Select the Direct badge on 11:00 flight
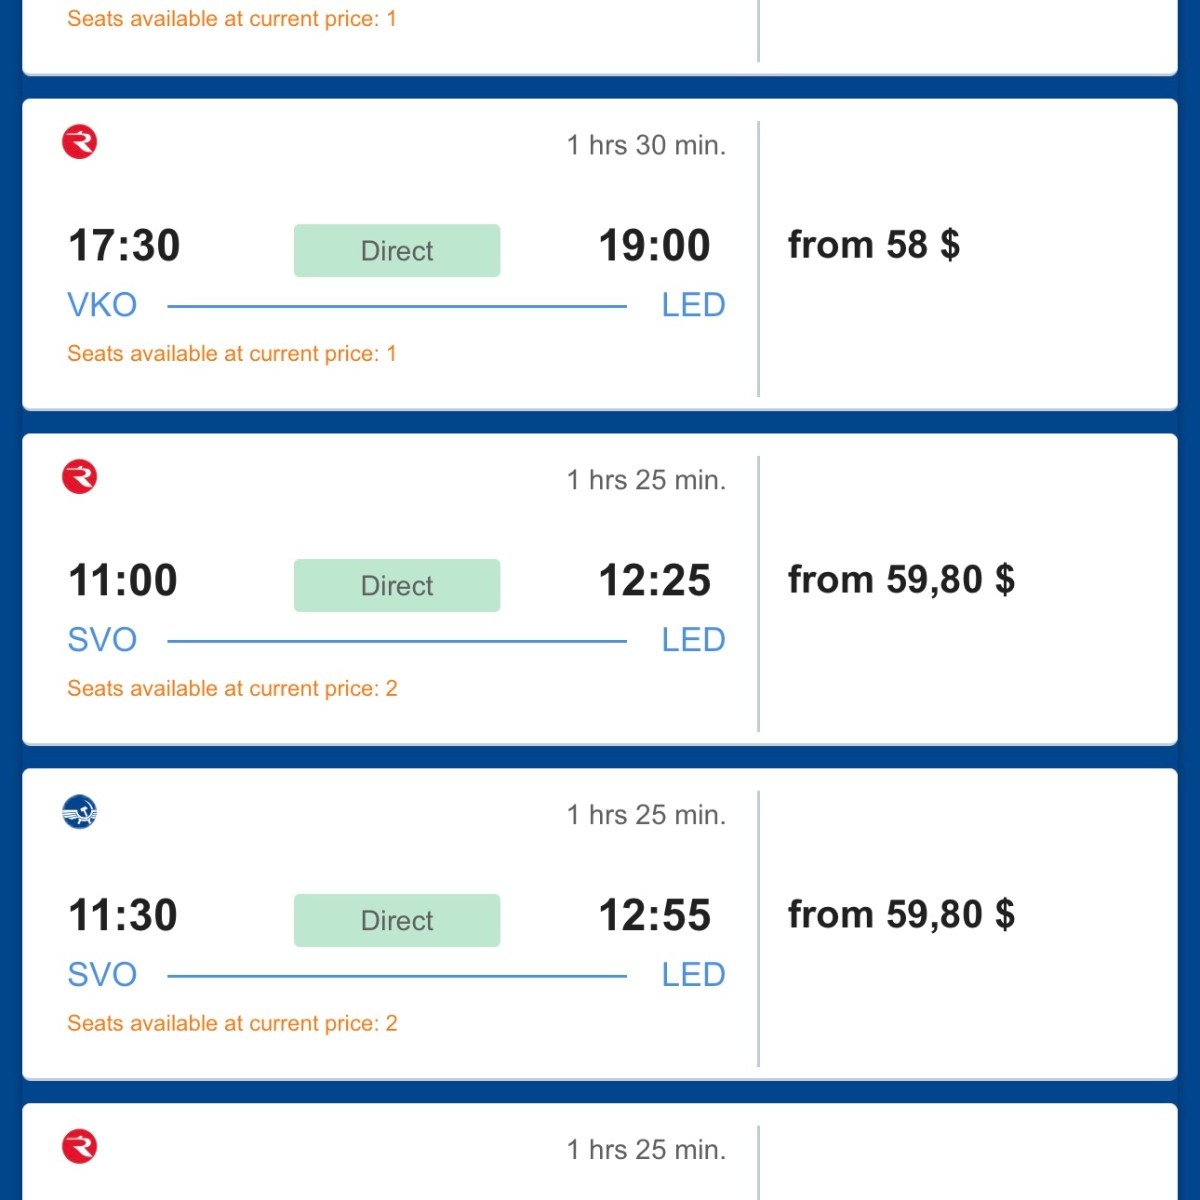This screenshot has height=1200, width=1200. coord(397,586)
